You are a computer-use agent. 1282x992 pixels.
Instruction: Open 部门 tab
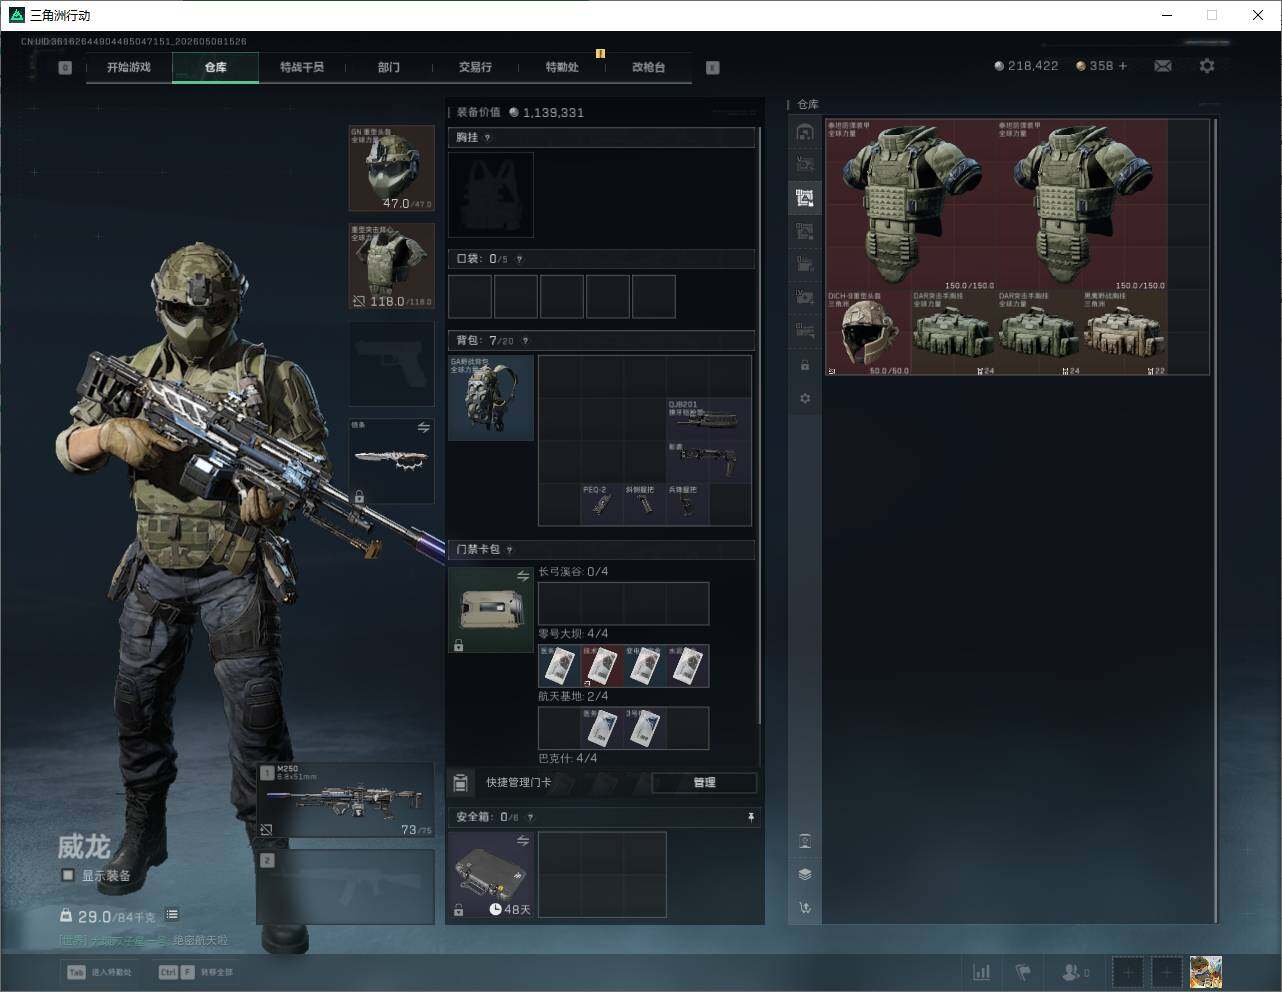click(389, 67)
